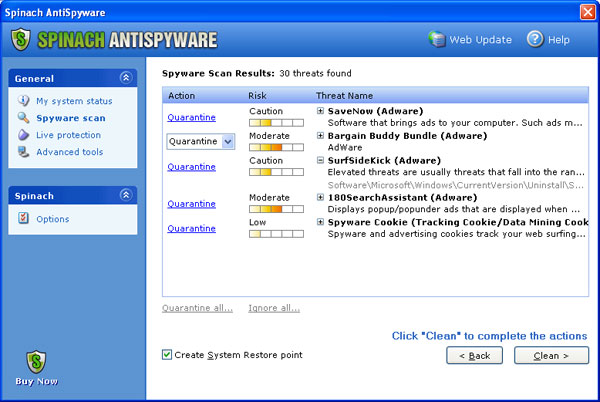Click the Threat Name column header
600x402 pixels.
[x=344, y=96]
